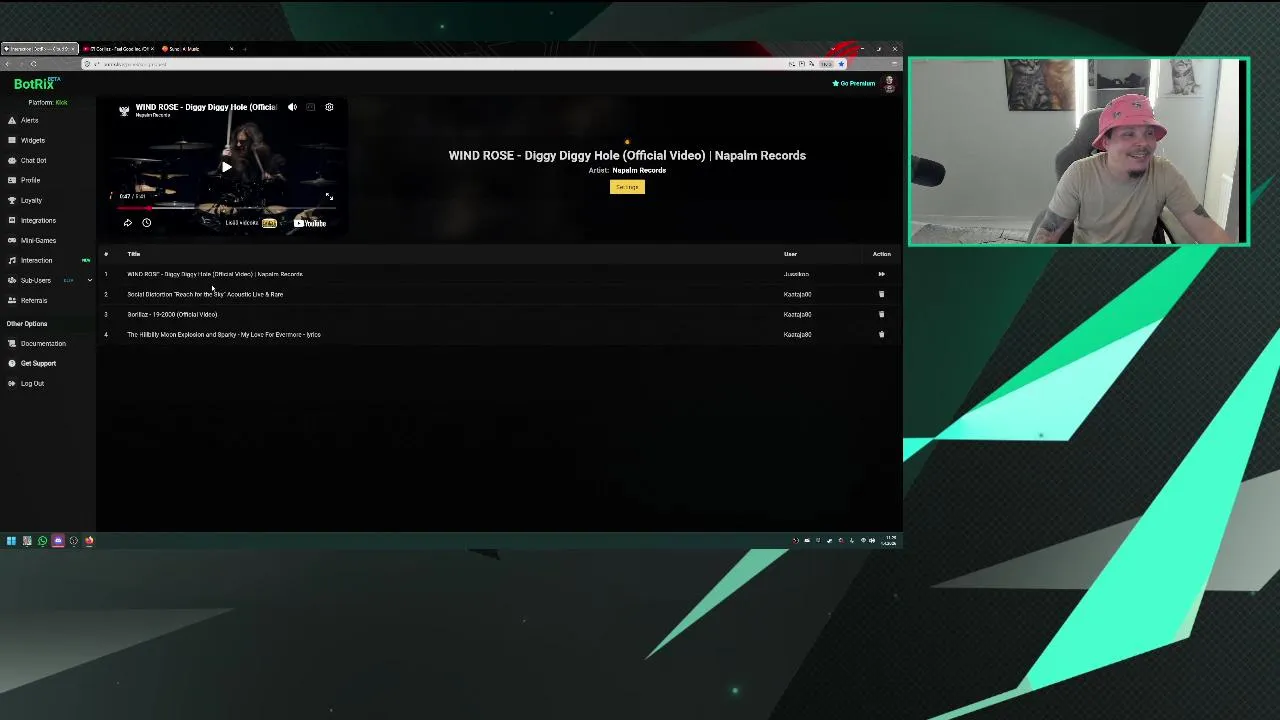The height and width of the screenshot is (720, 1280).
Task: Click the video title in player
Action: (x=206, y=107)
